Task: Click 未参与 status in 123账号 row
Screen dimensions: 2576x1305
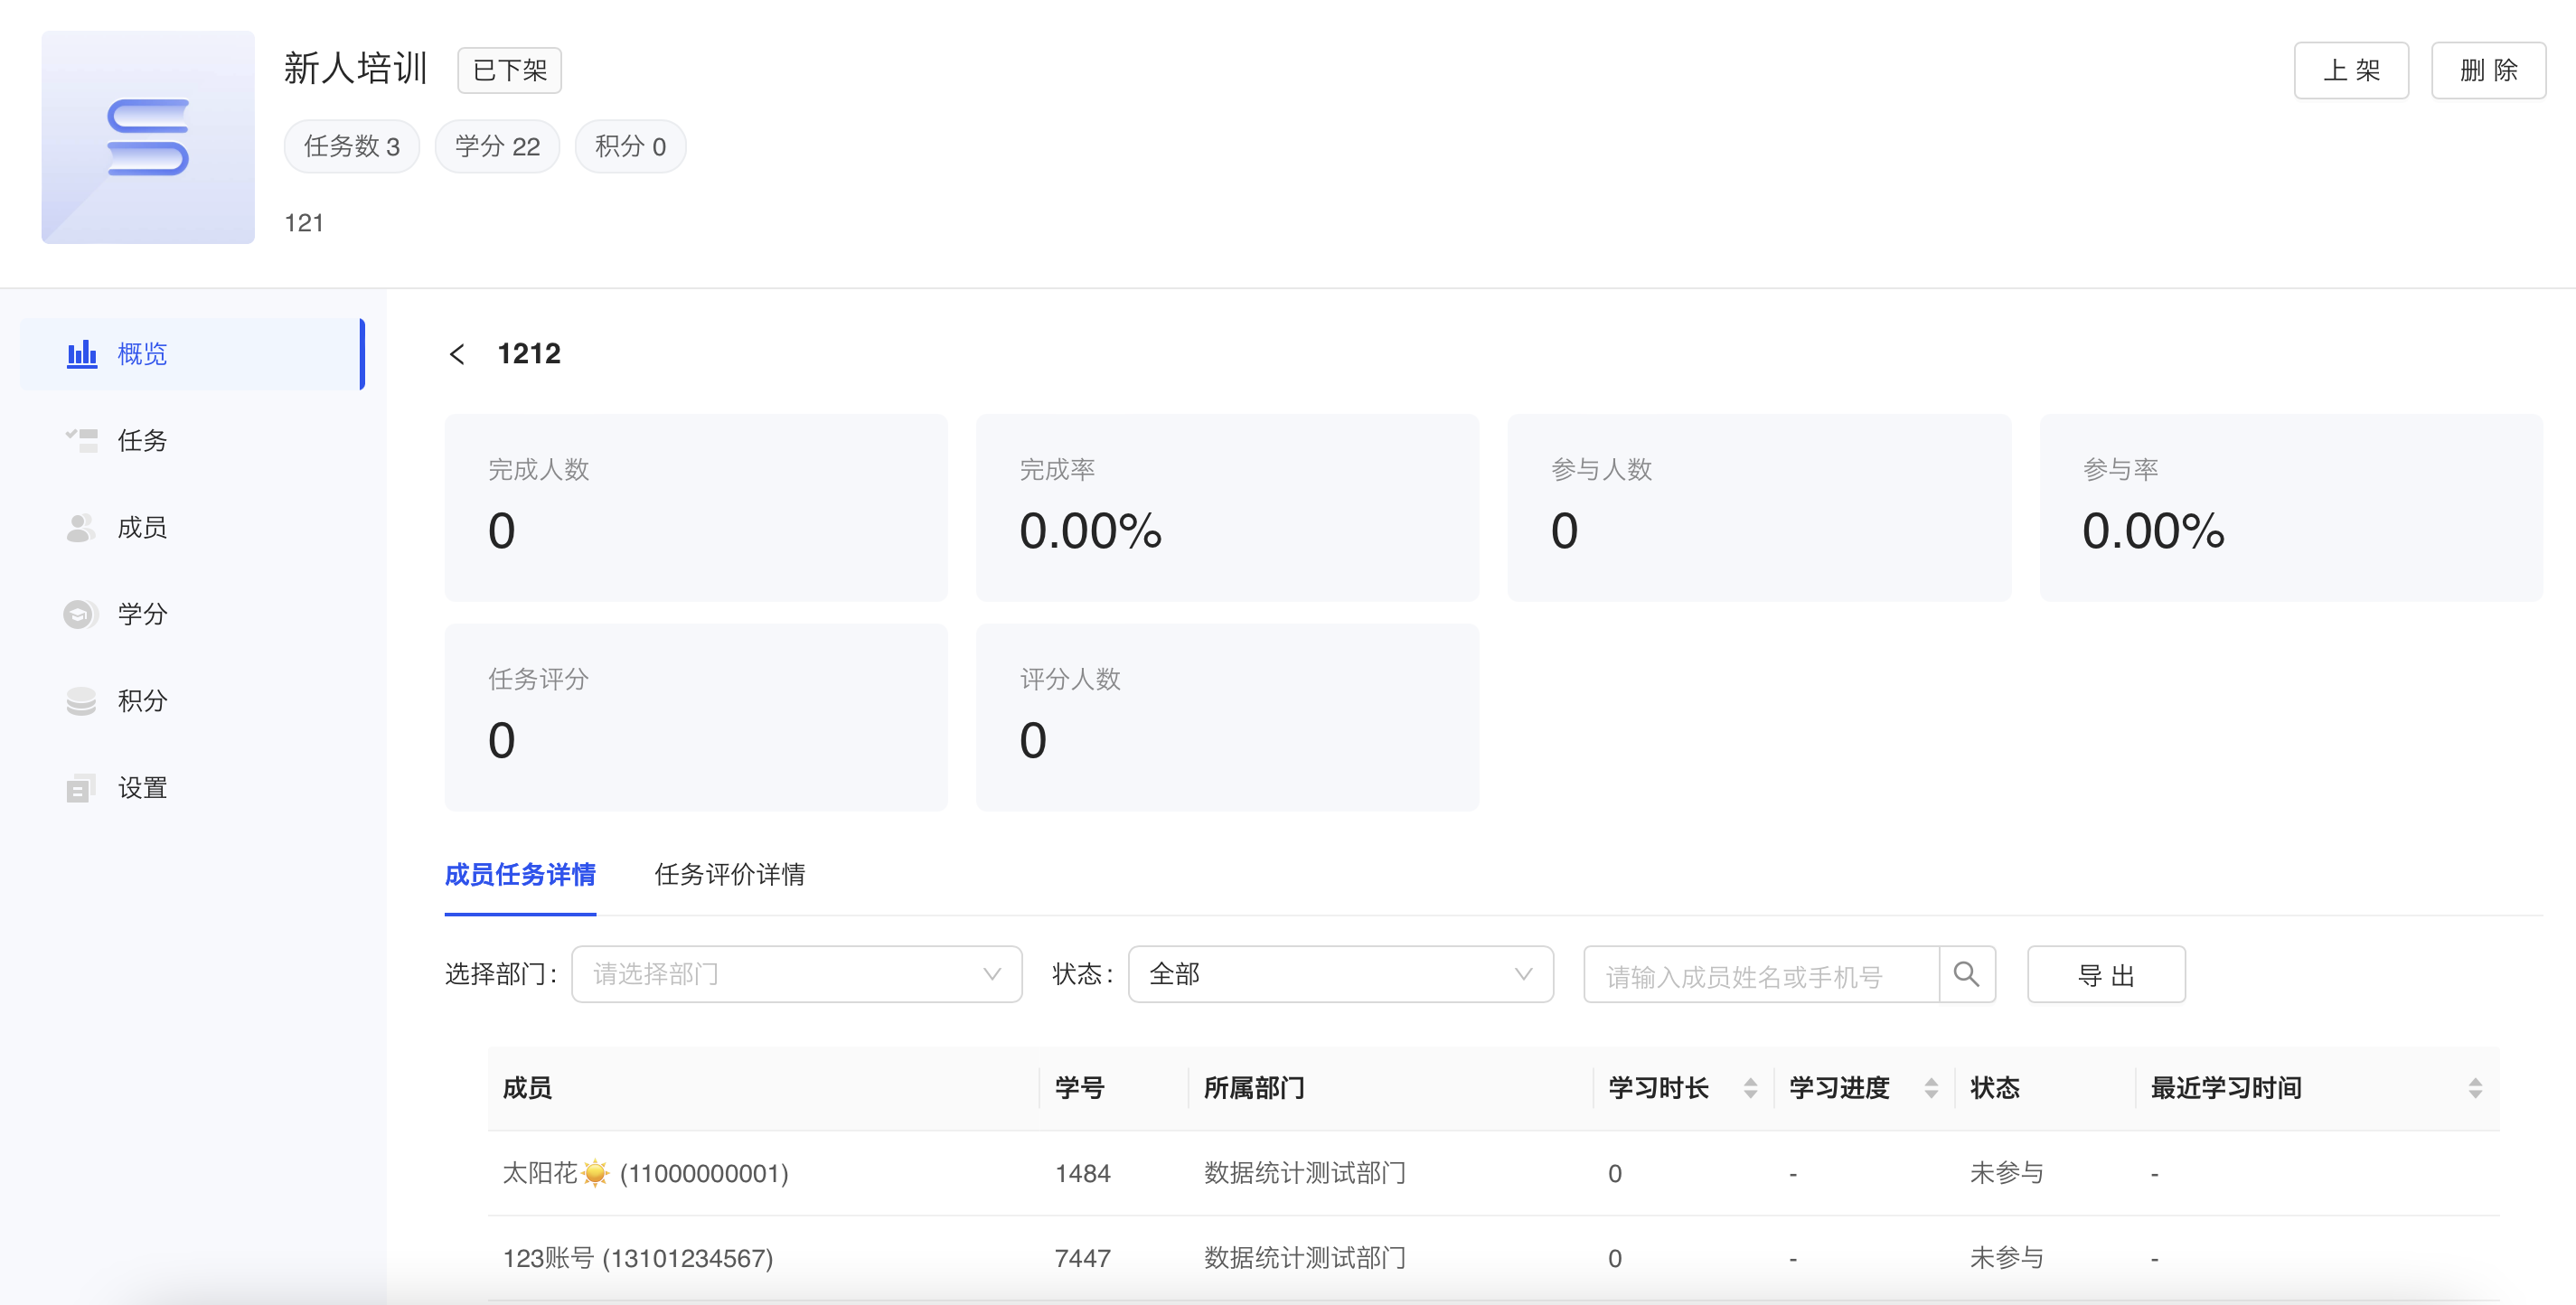Action: 2006,1258
